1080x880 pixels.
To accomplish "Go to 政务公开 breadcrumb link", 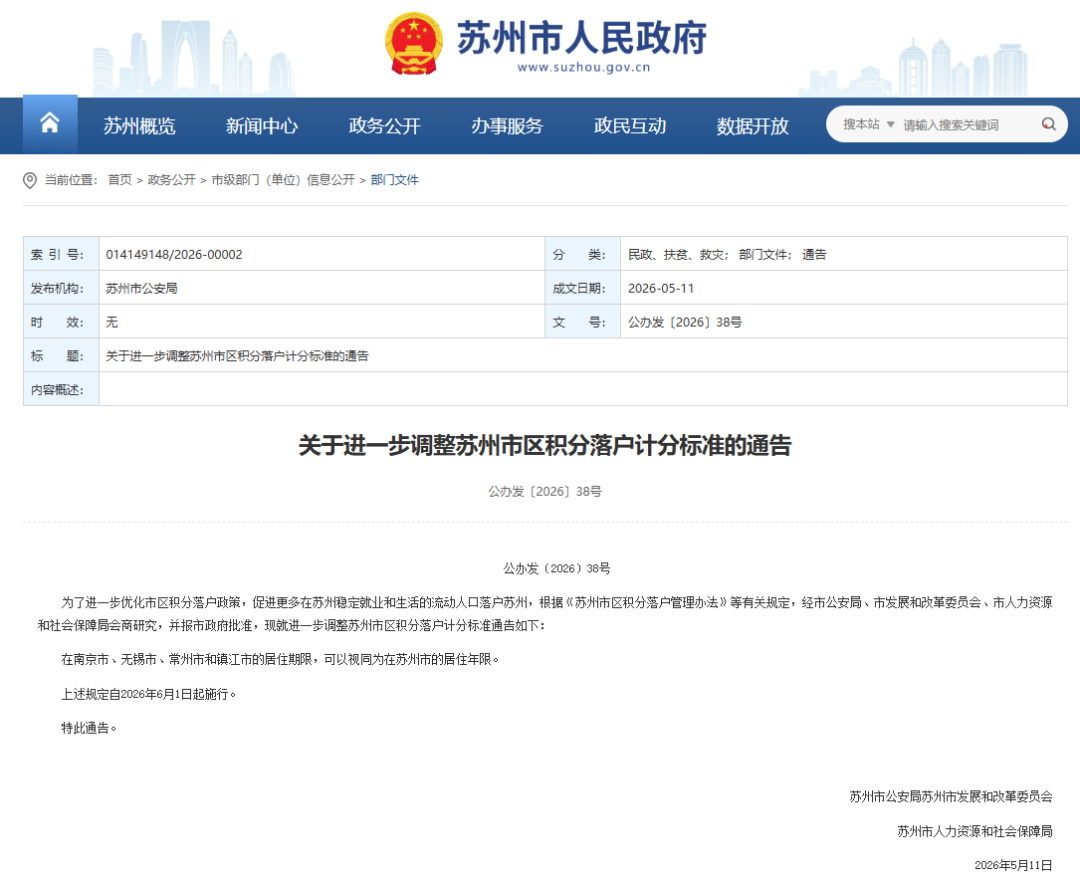I will pos(172,180).
